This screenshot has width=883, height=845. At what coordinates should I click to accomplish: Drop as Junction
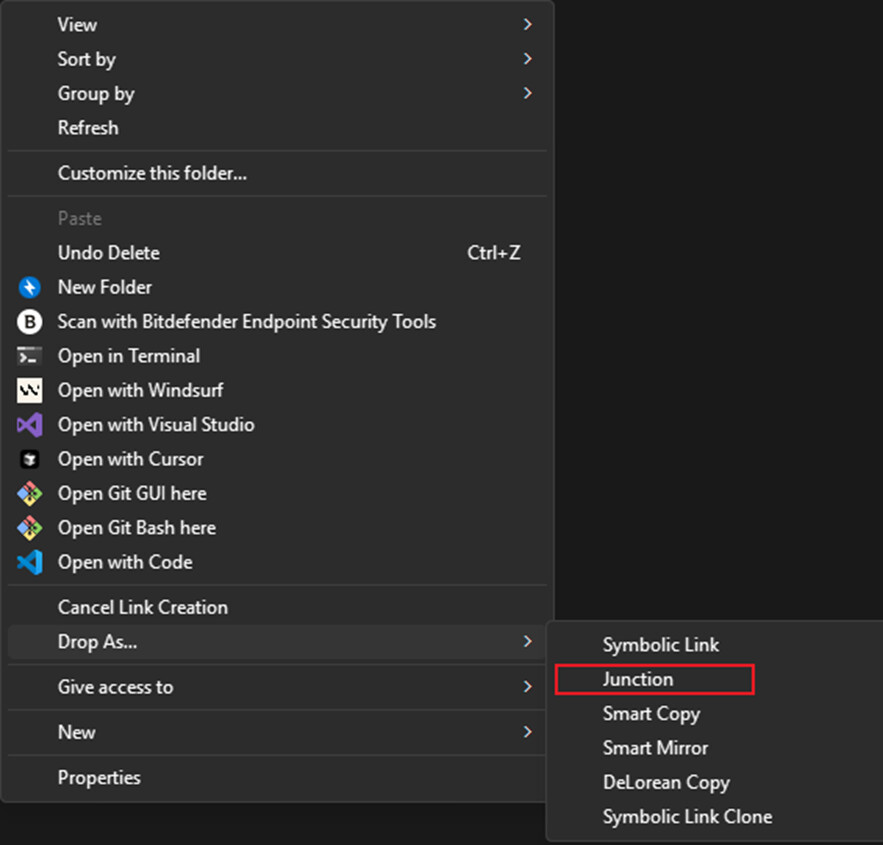[x=716, y=679]
